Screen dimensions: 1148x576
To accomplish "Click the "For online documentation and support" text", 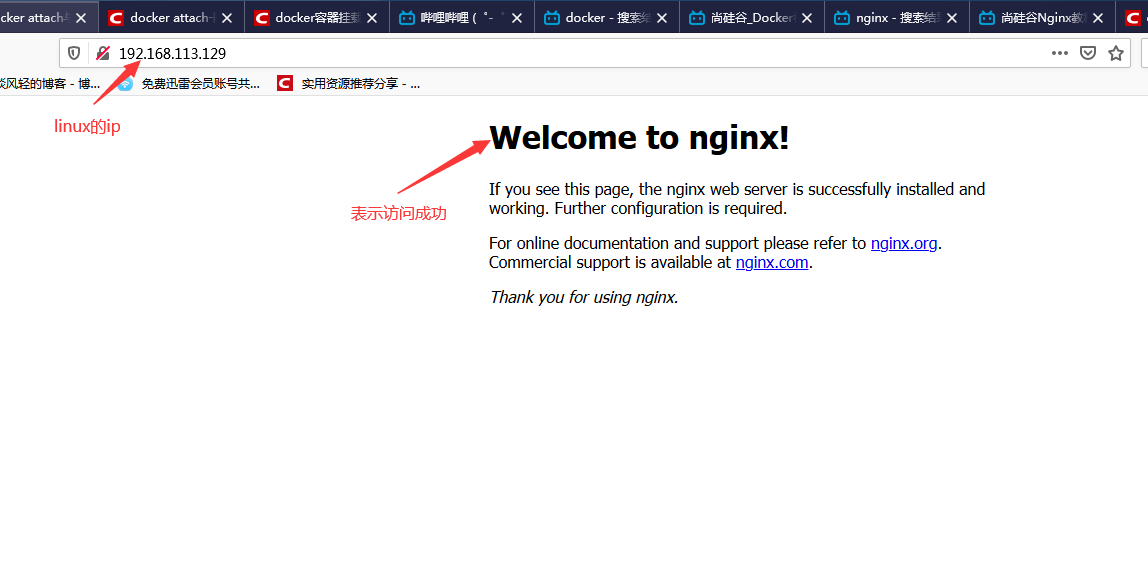I will pos(677,243).
